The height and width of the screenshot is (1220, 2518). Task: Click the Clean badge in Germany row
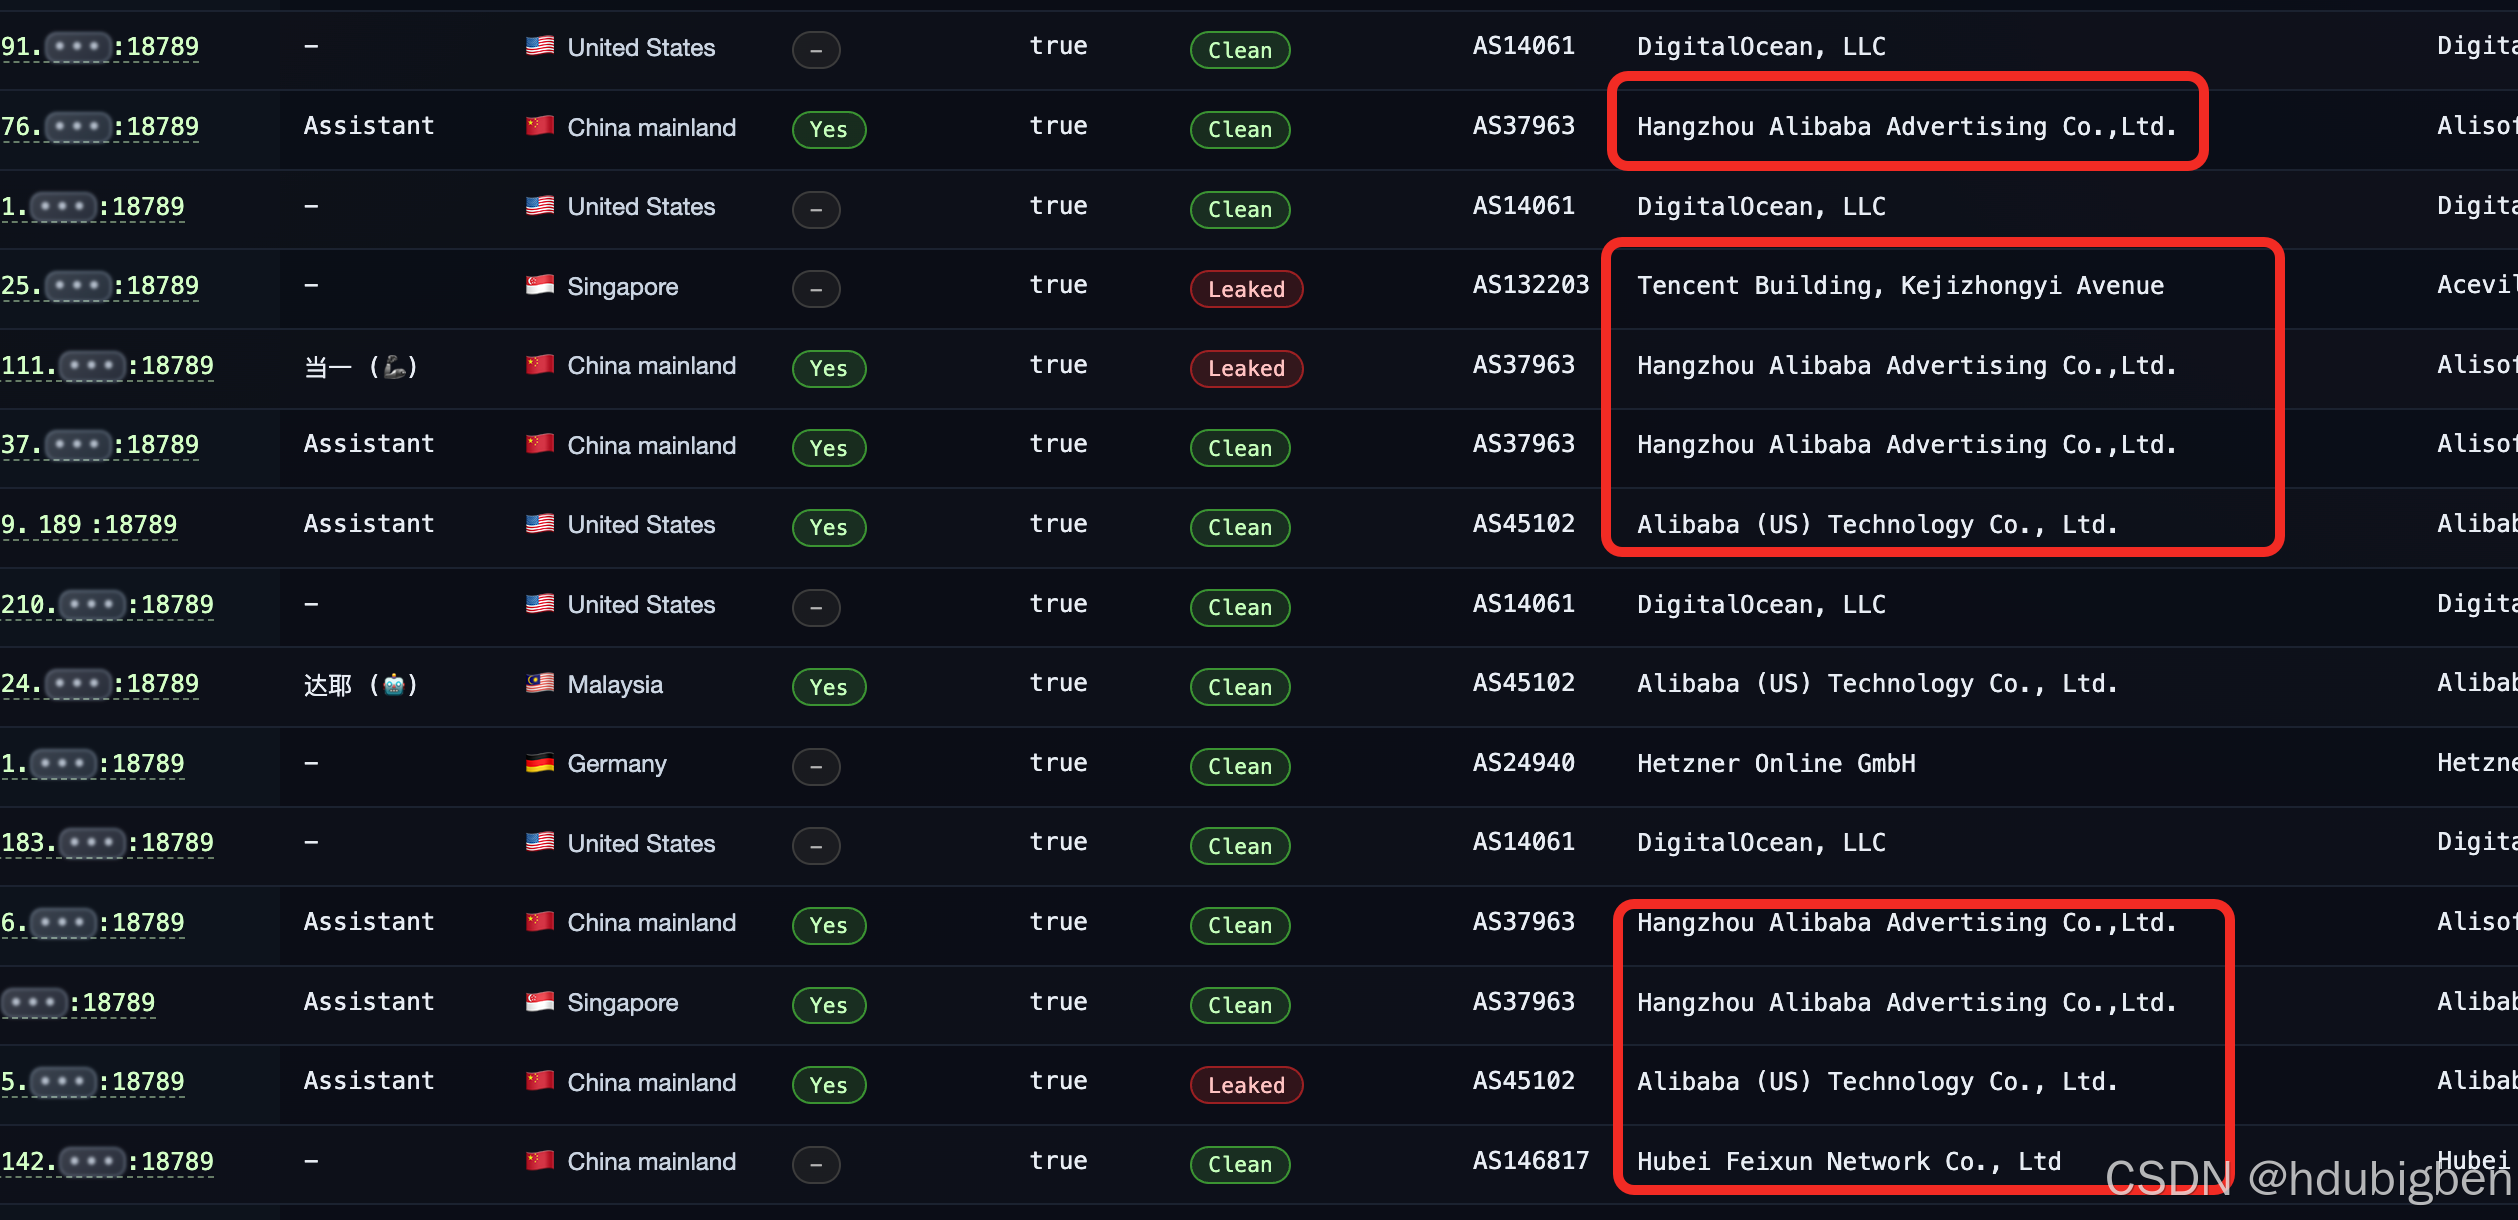click(x=1239, y=767)
